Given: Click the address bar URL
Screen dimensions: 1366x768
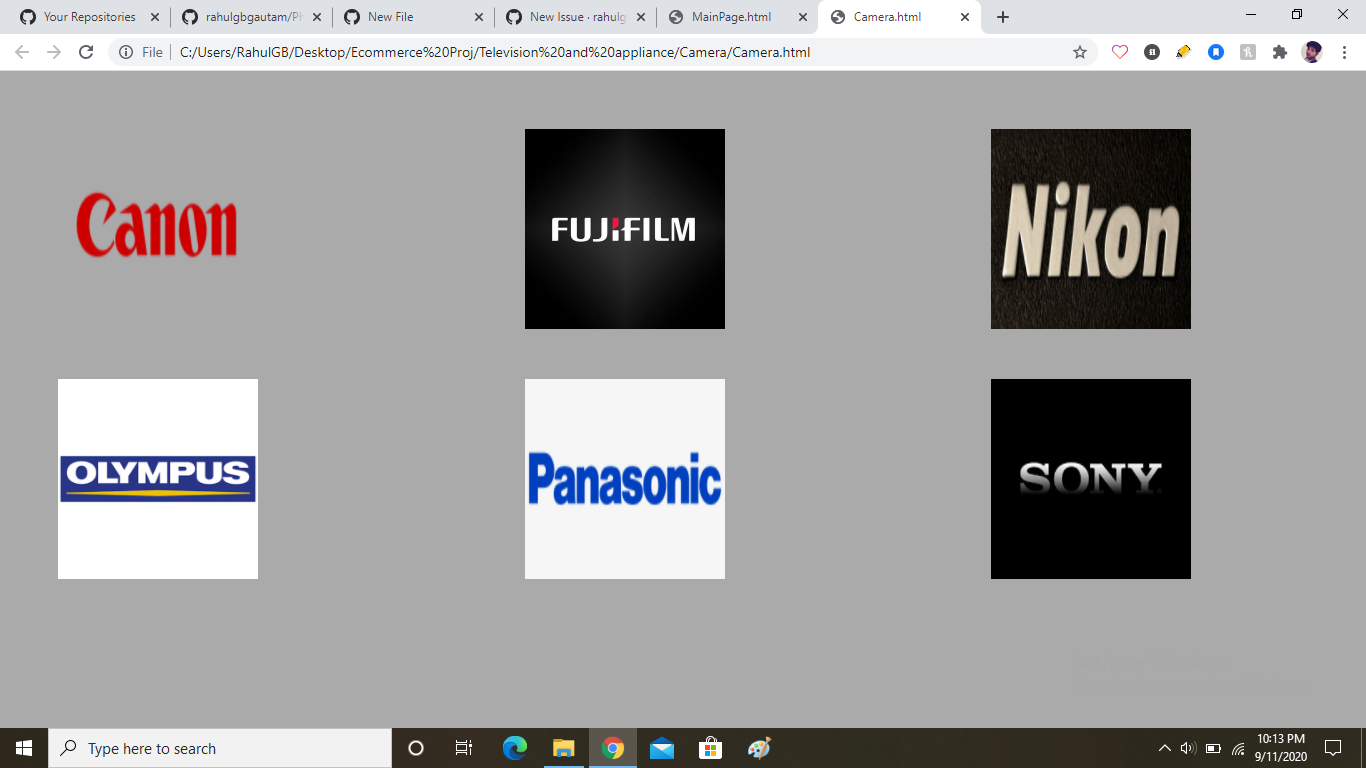Looking at the screenshot, I should (x=495, y=52).
